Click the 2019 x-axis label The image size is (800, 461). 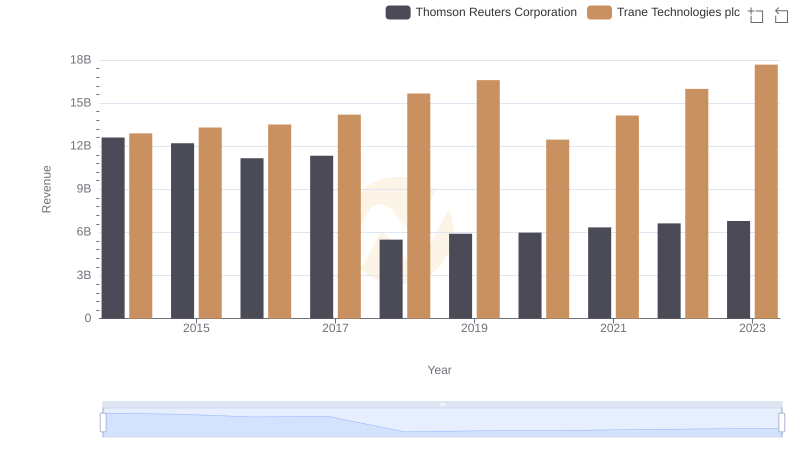(x=474, y=328)
